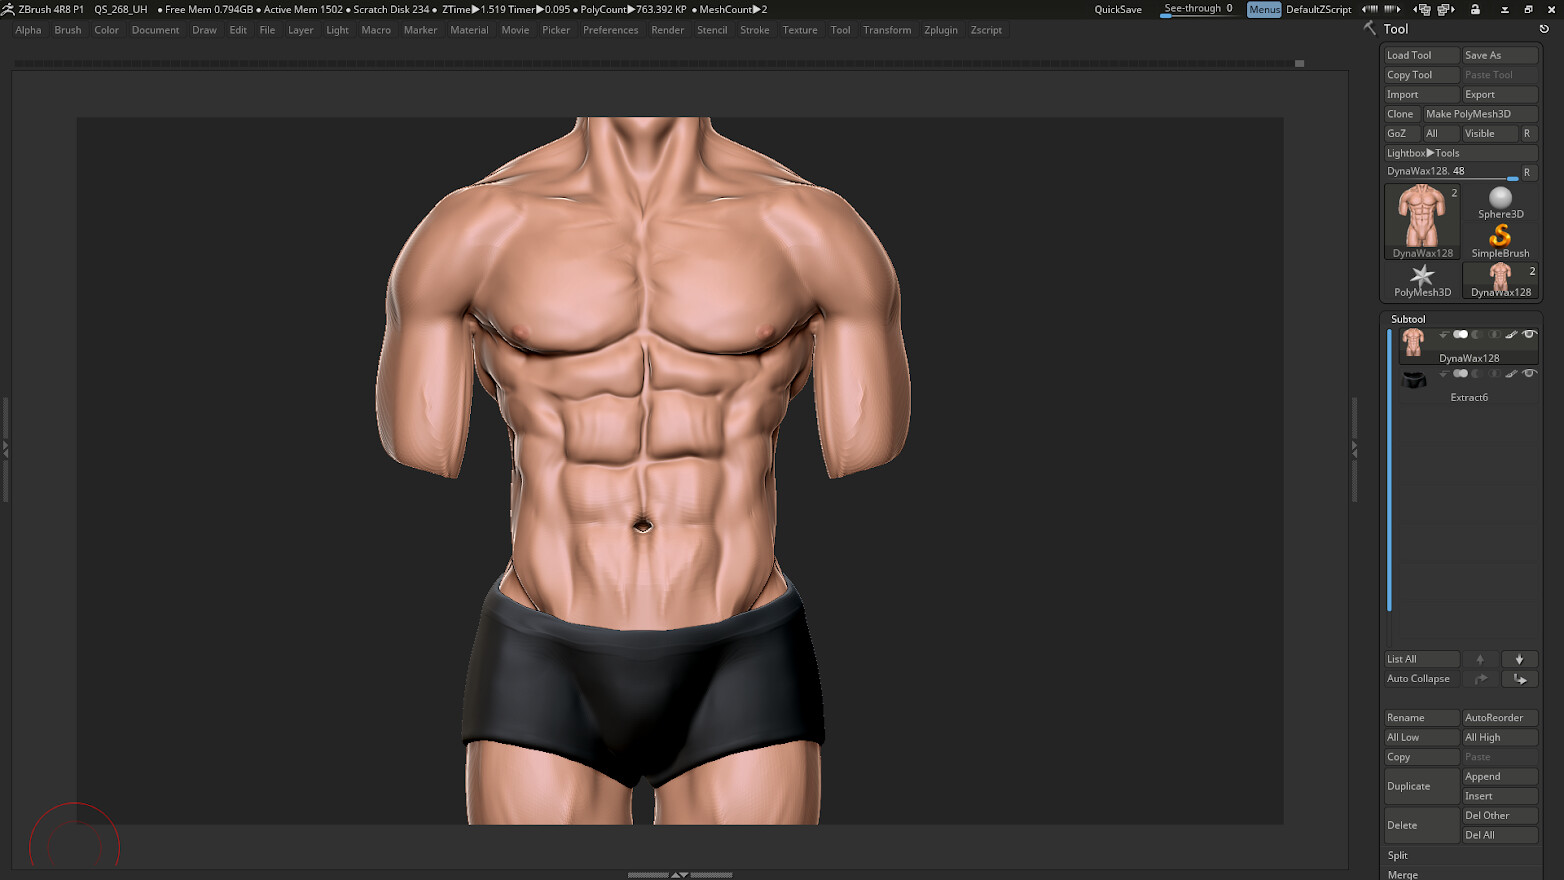Toggle visibility of the DynaWax128 subtool

(x=1530, y=334)
